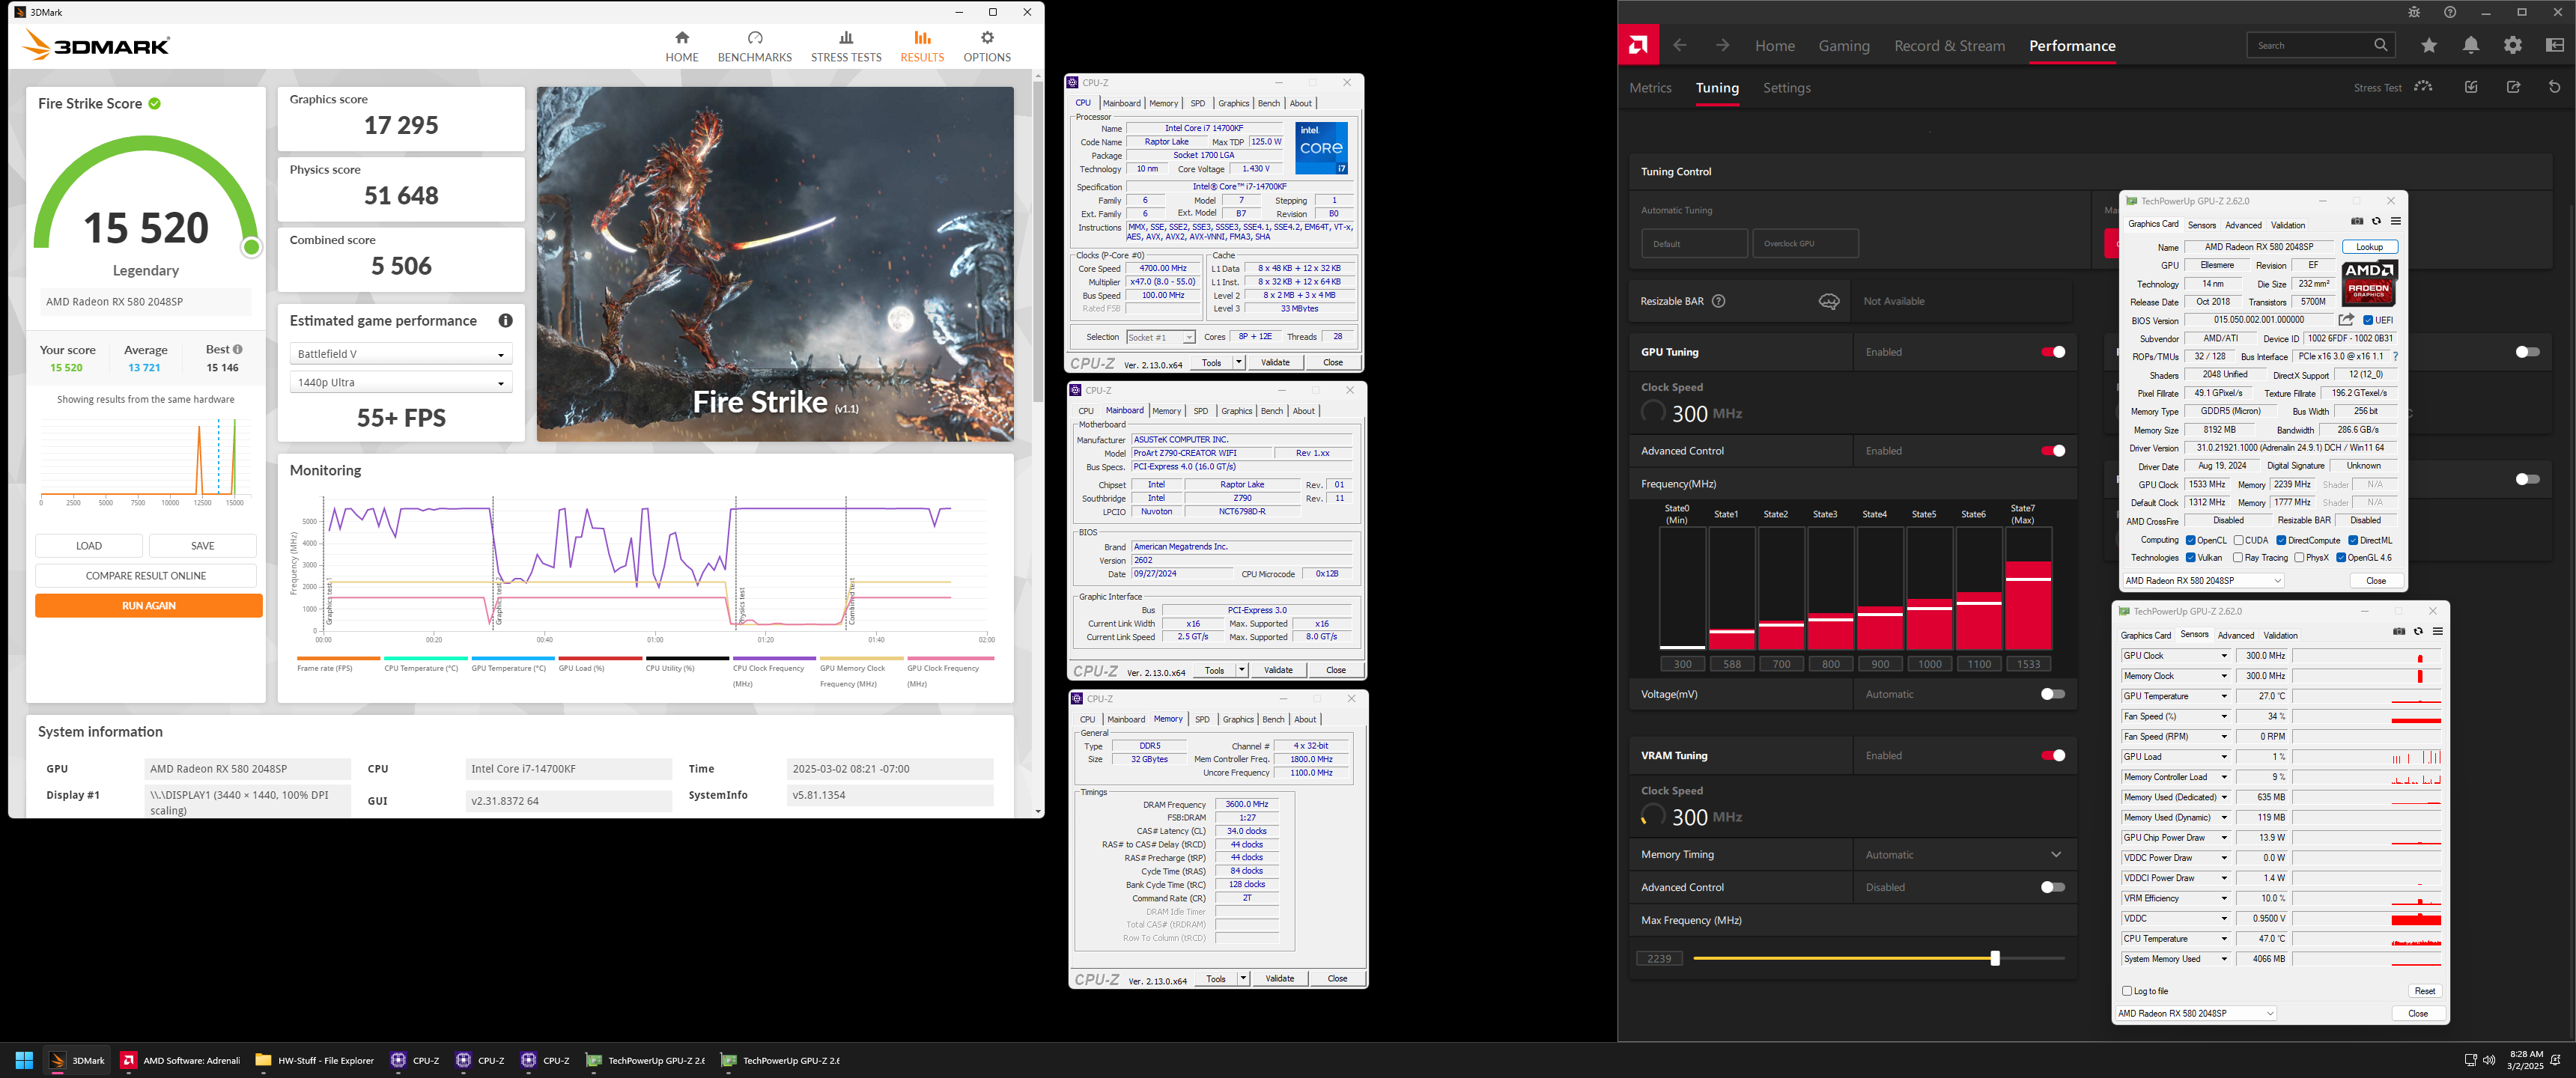Open Advanced tab in GPU-Z Graphics Card window
The height and width of the screenshot is (1078, 2576).
(2243, 225)
